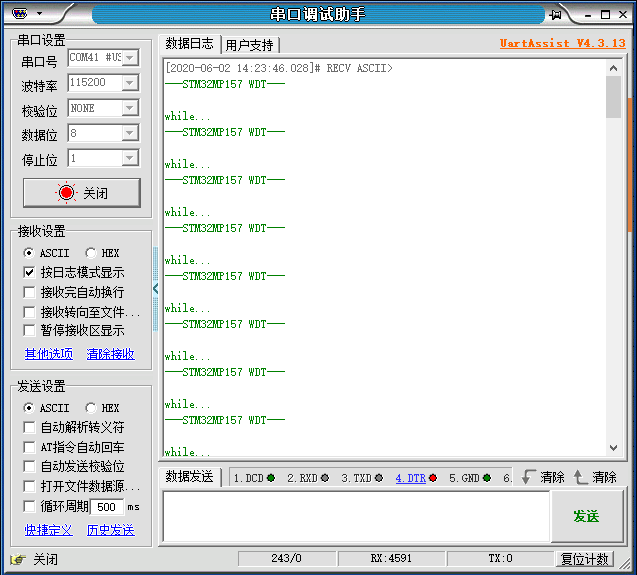637x575 pixels.
Task: Click the 500 ms cycle period field
Action: click(107, 507)
